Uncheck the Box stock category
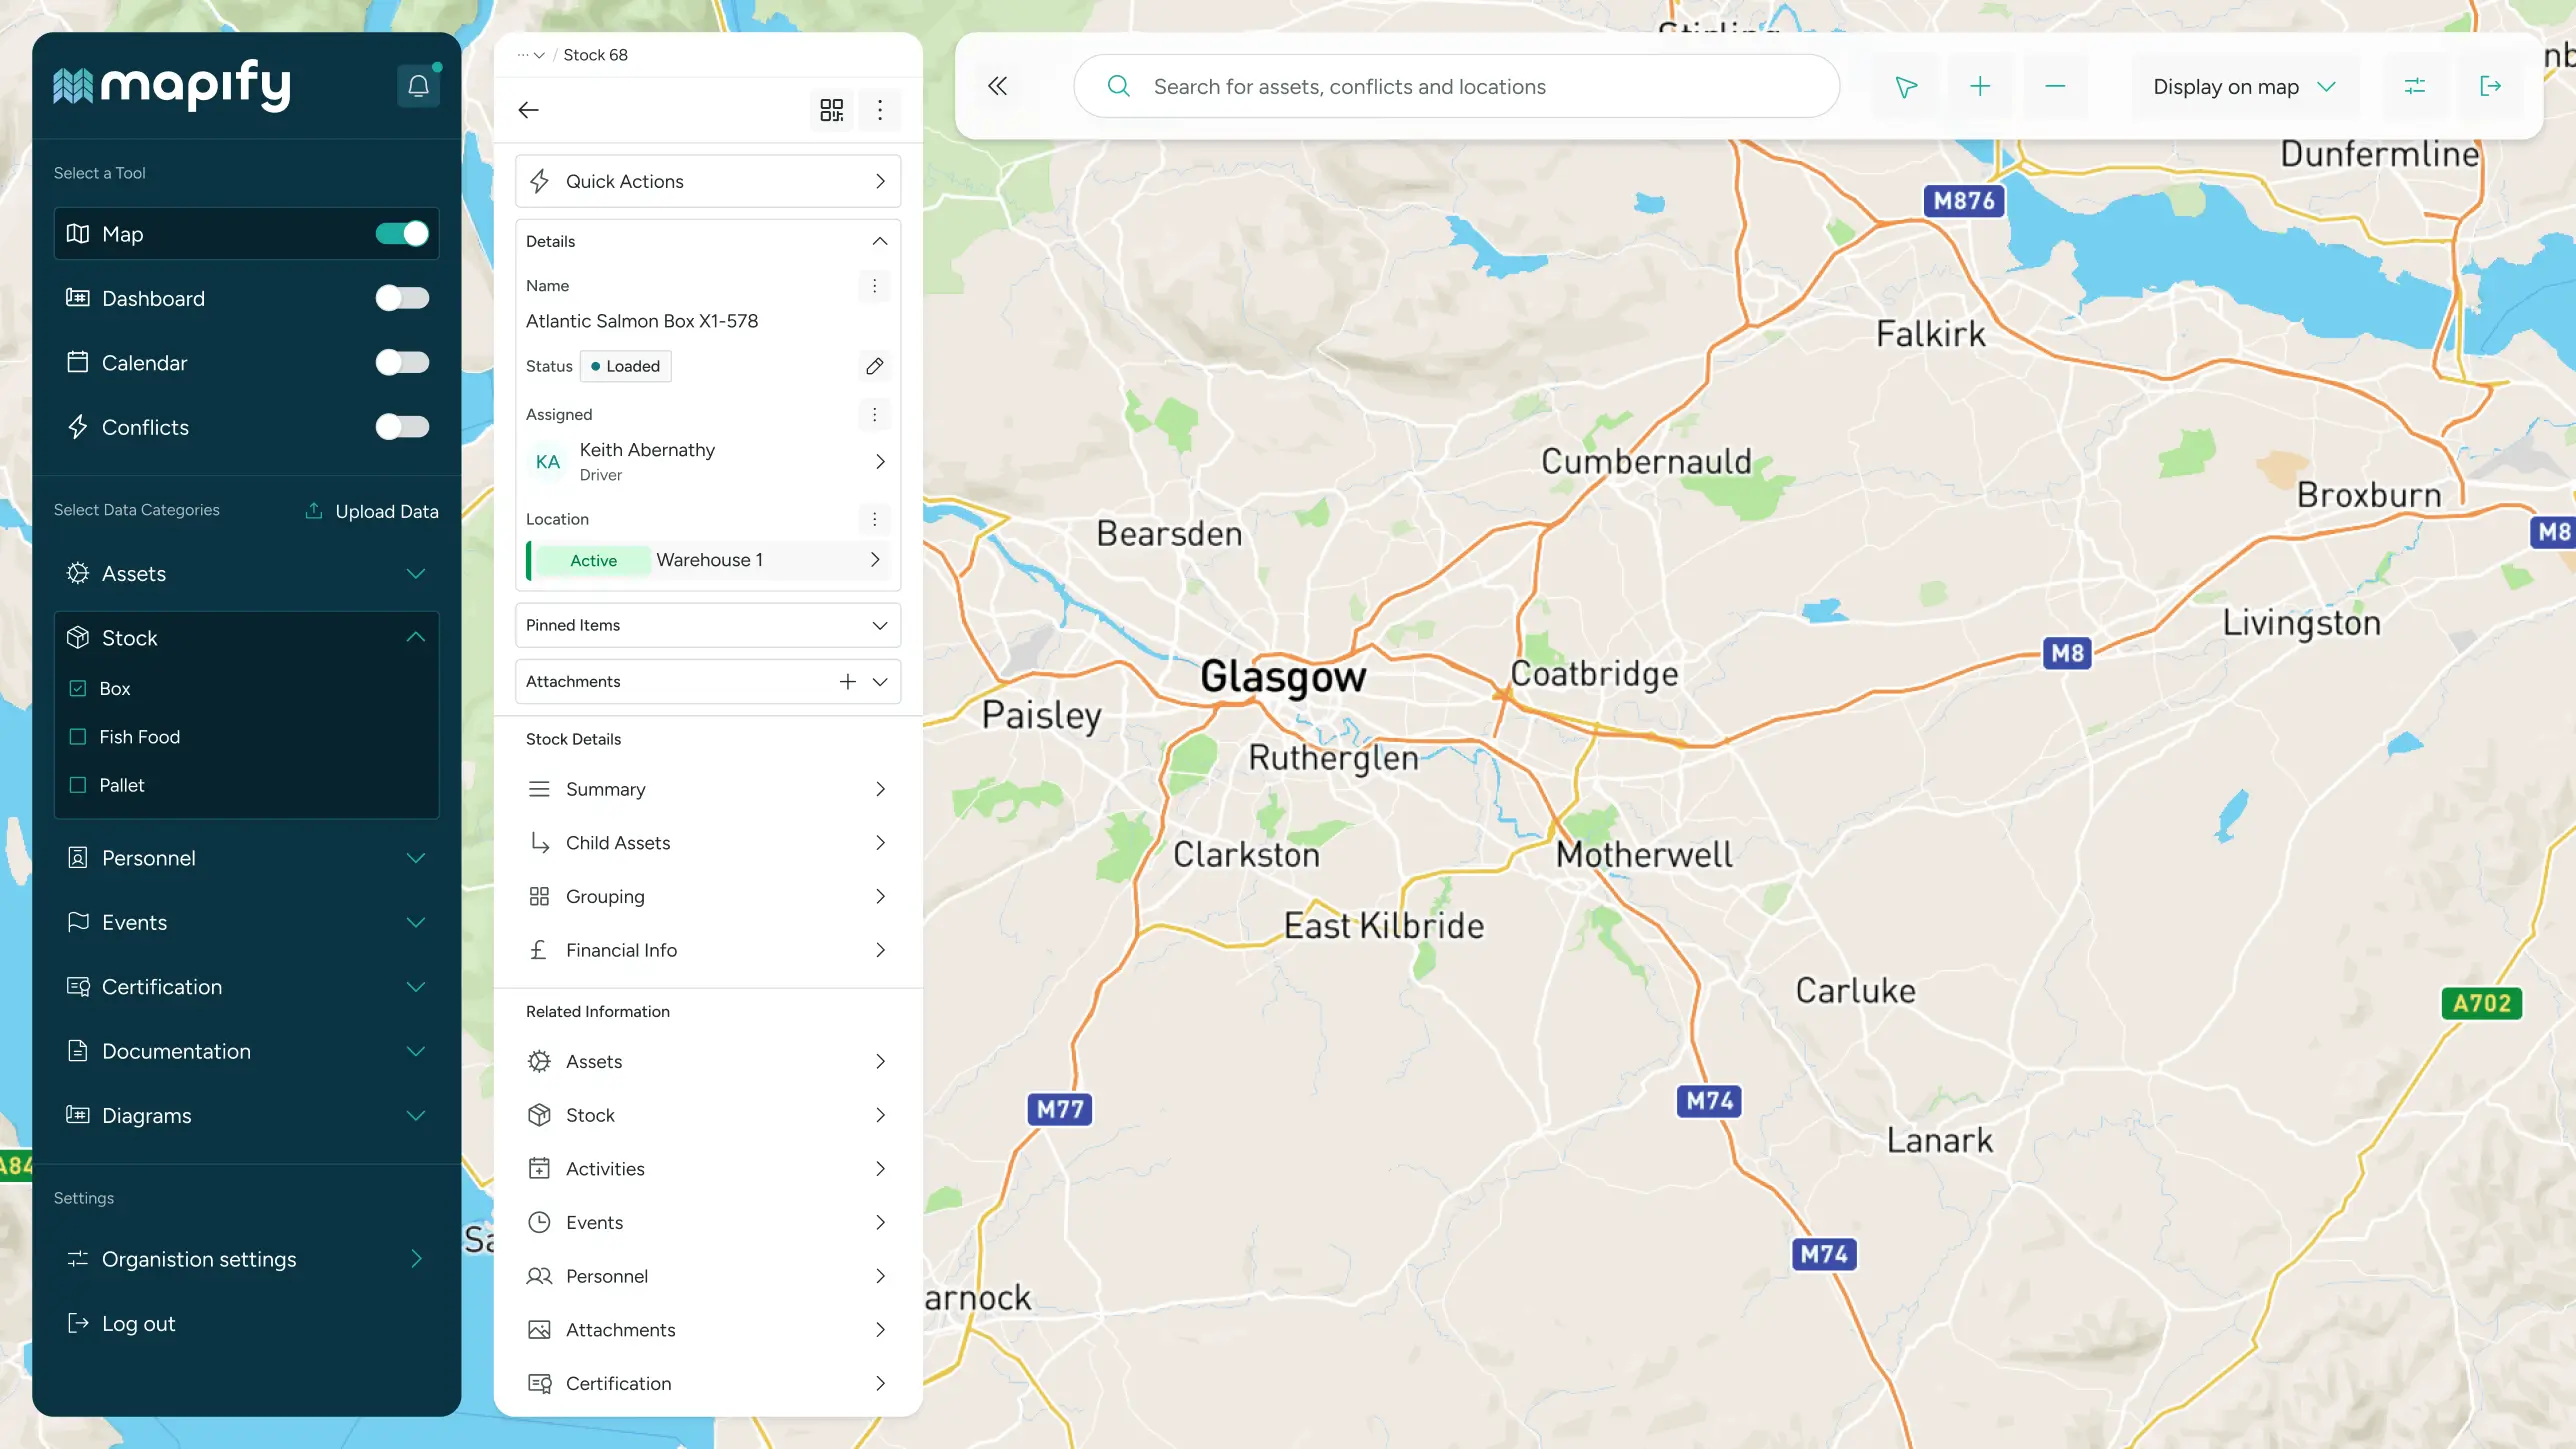Viewport: 2576px width, 1449px height. click(x=78, y=689)
